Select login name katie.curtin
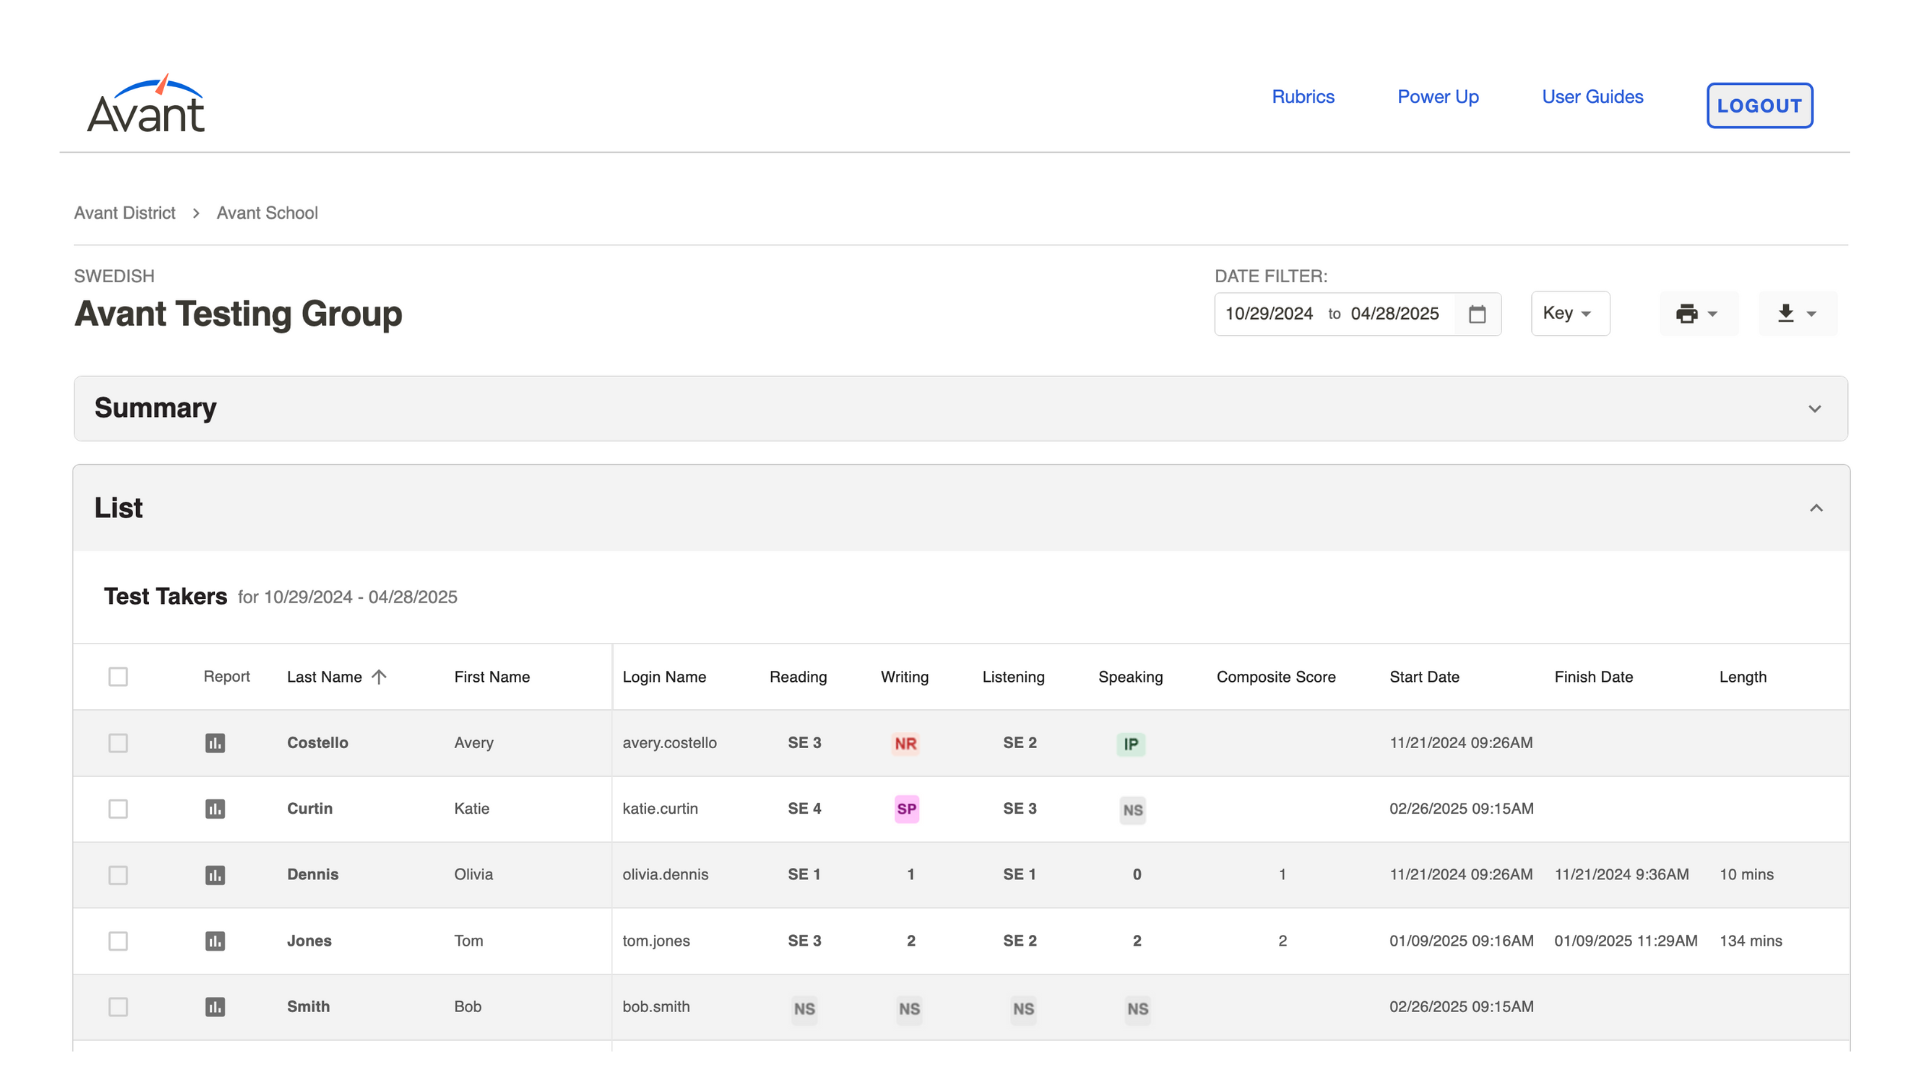The image size is (1920, 1080). pos(660,809)
